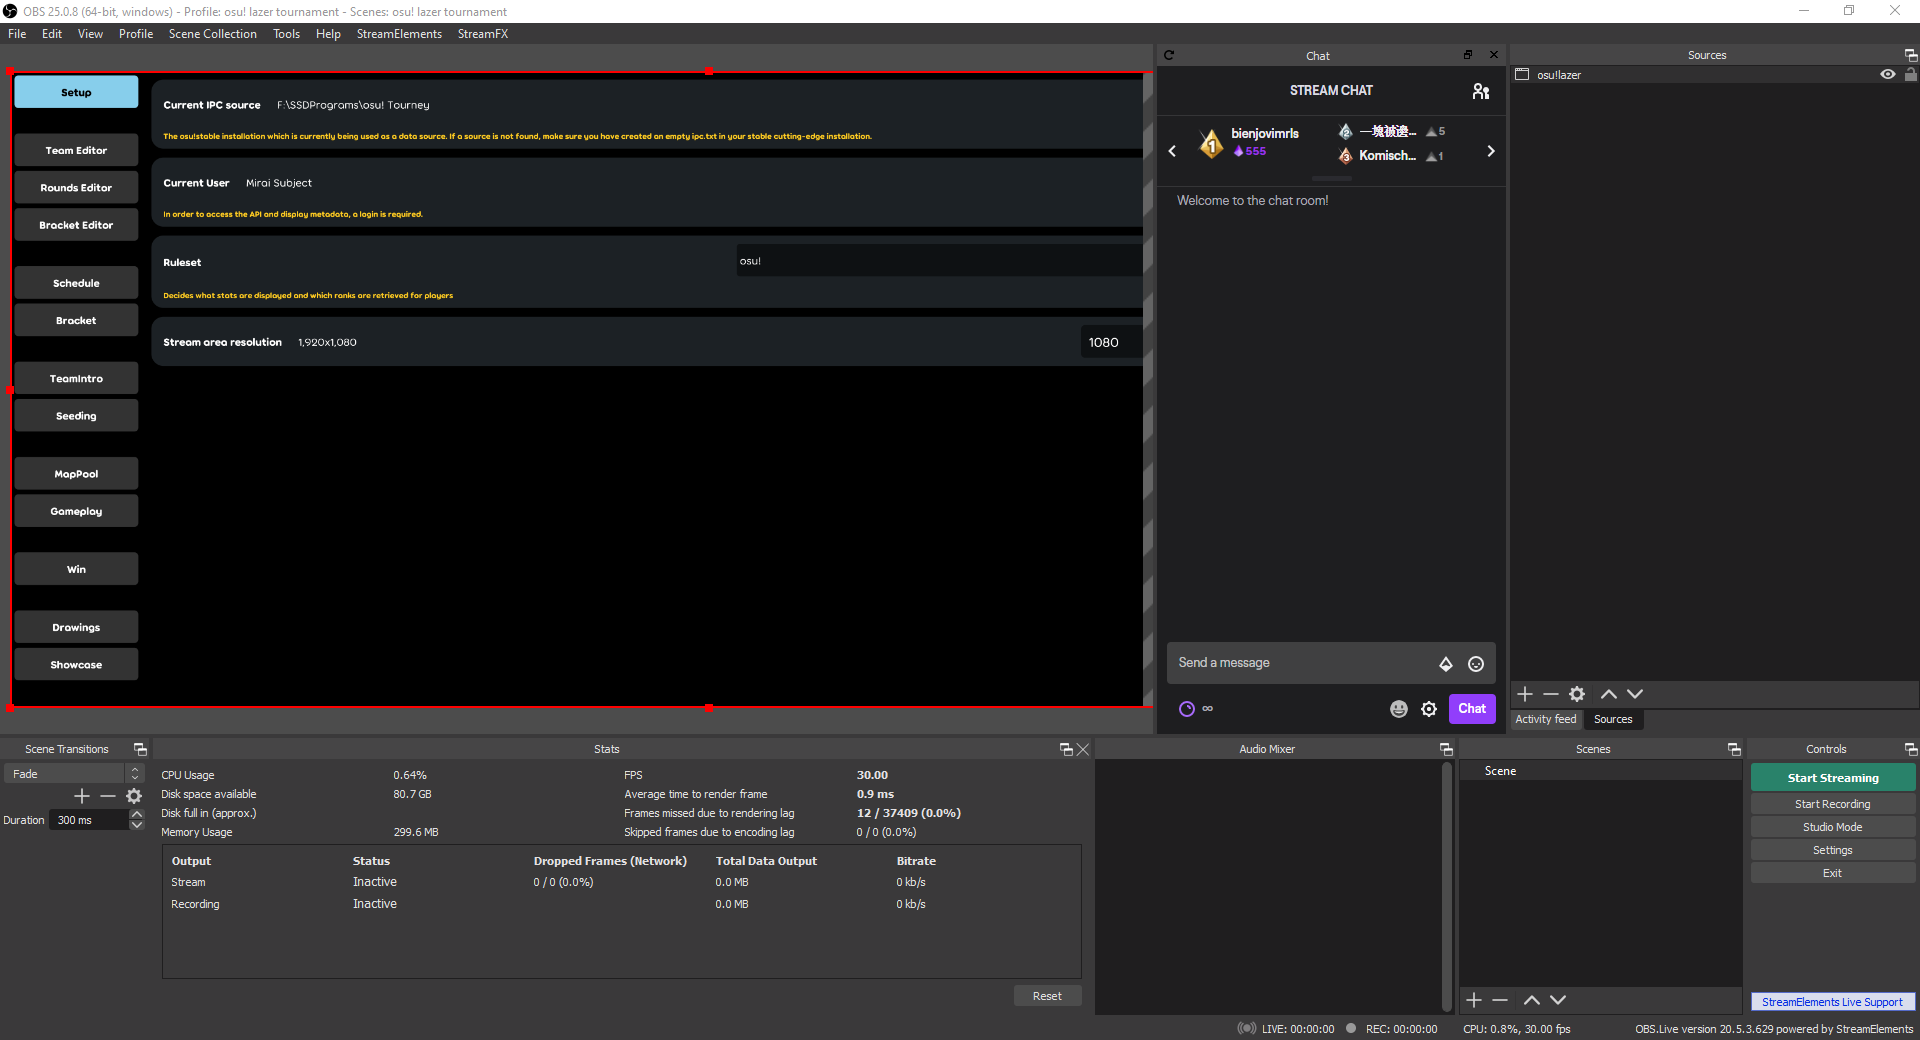Open the chat community users list
Screen dimensions: 1920x1040
[x=1481, y=91]
